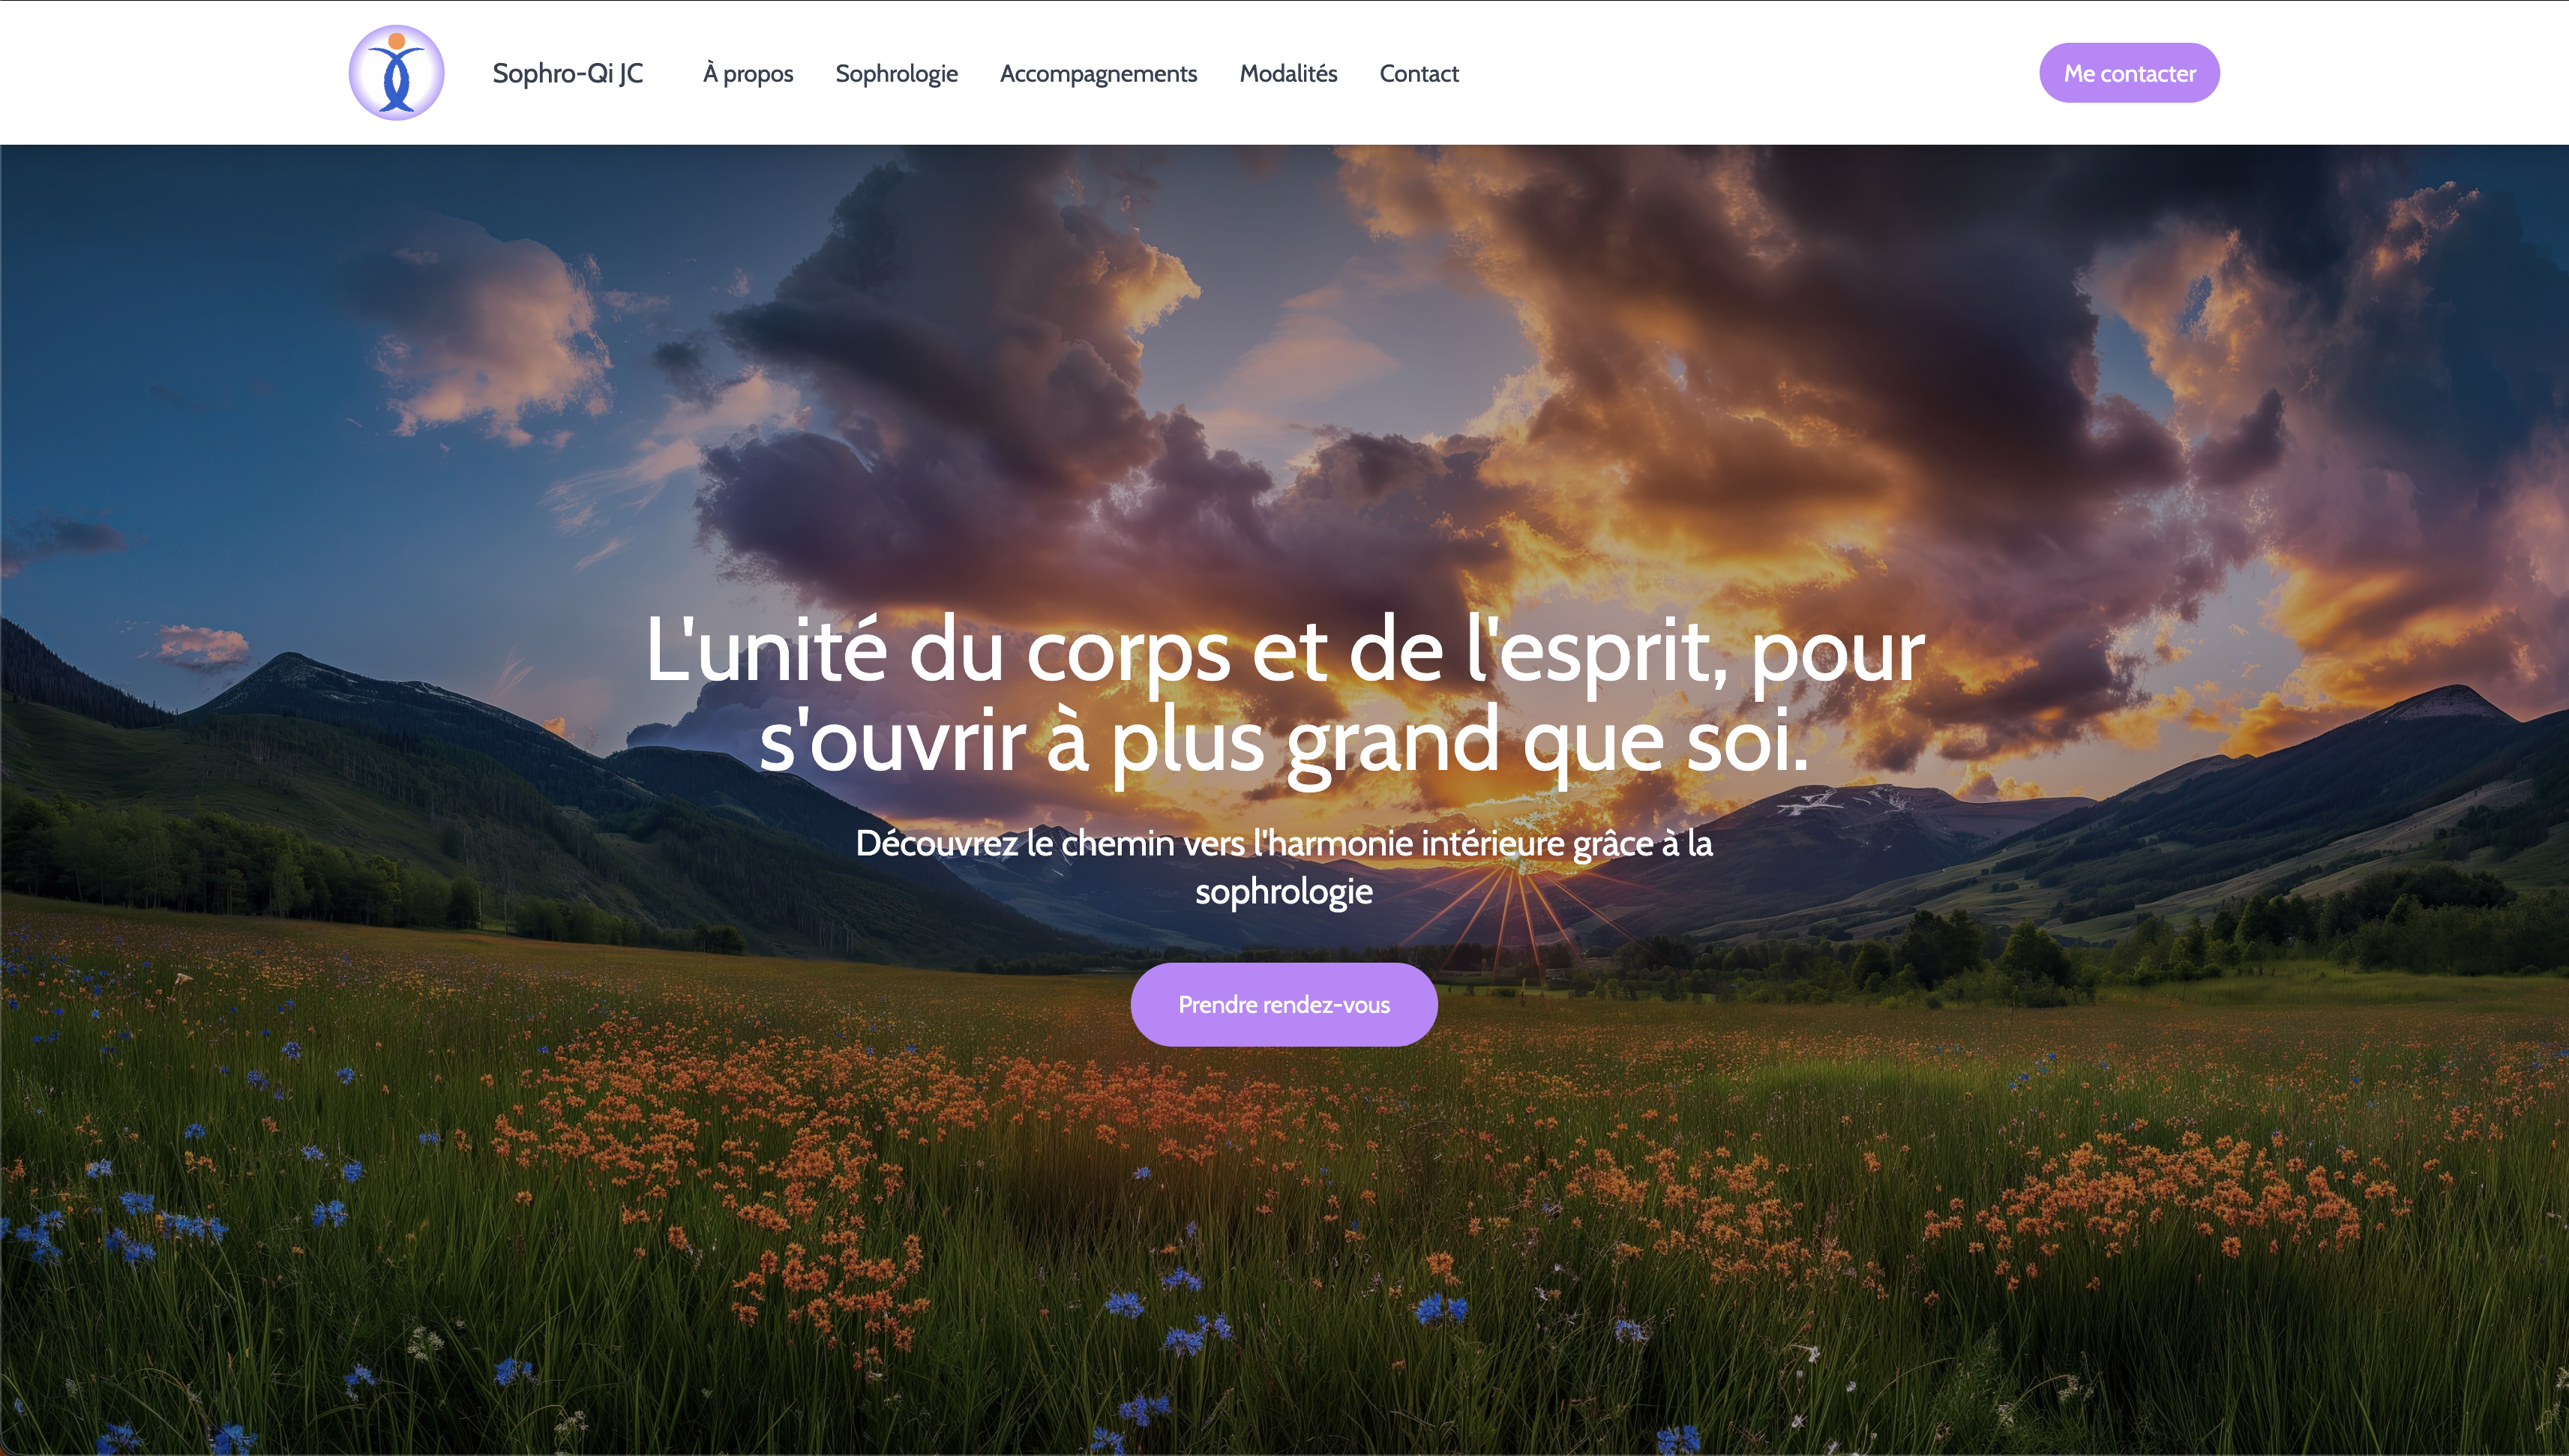This screenshot has height=1456, width=2569.
Task: Click the Sophro-Qi round figure logo
Action: coord(396,73)
